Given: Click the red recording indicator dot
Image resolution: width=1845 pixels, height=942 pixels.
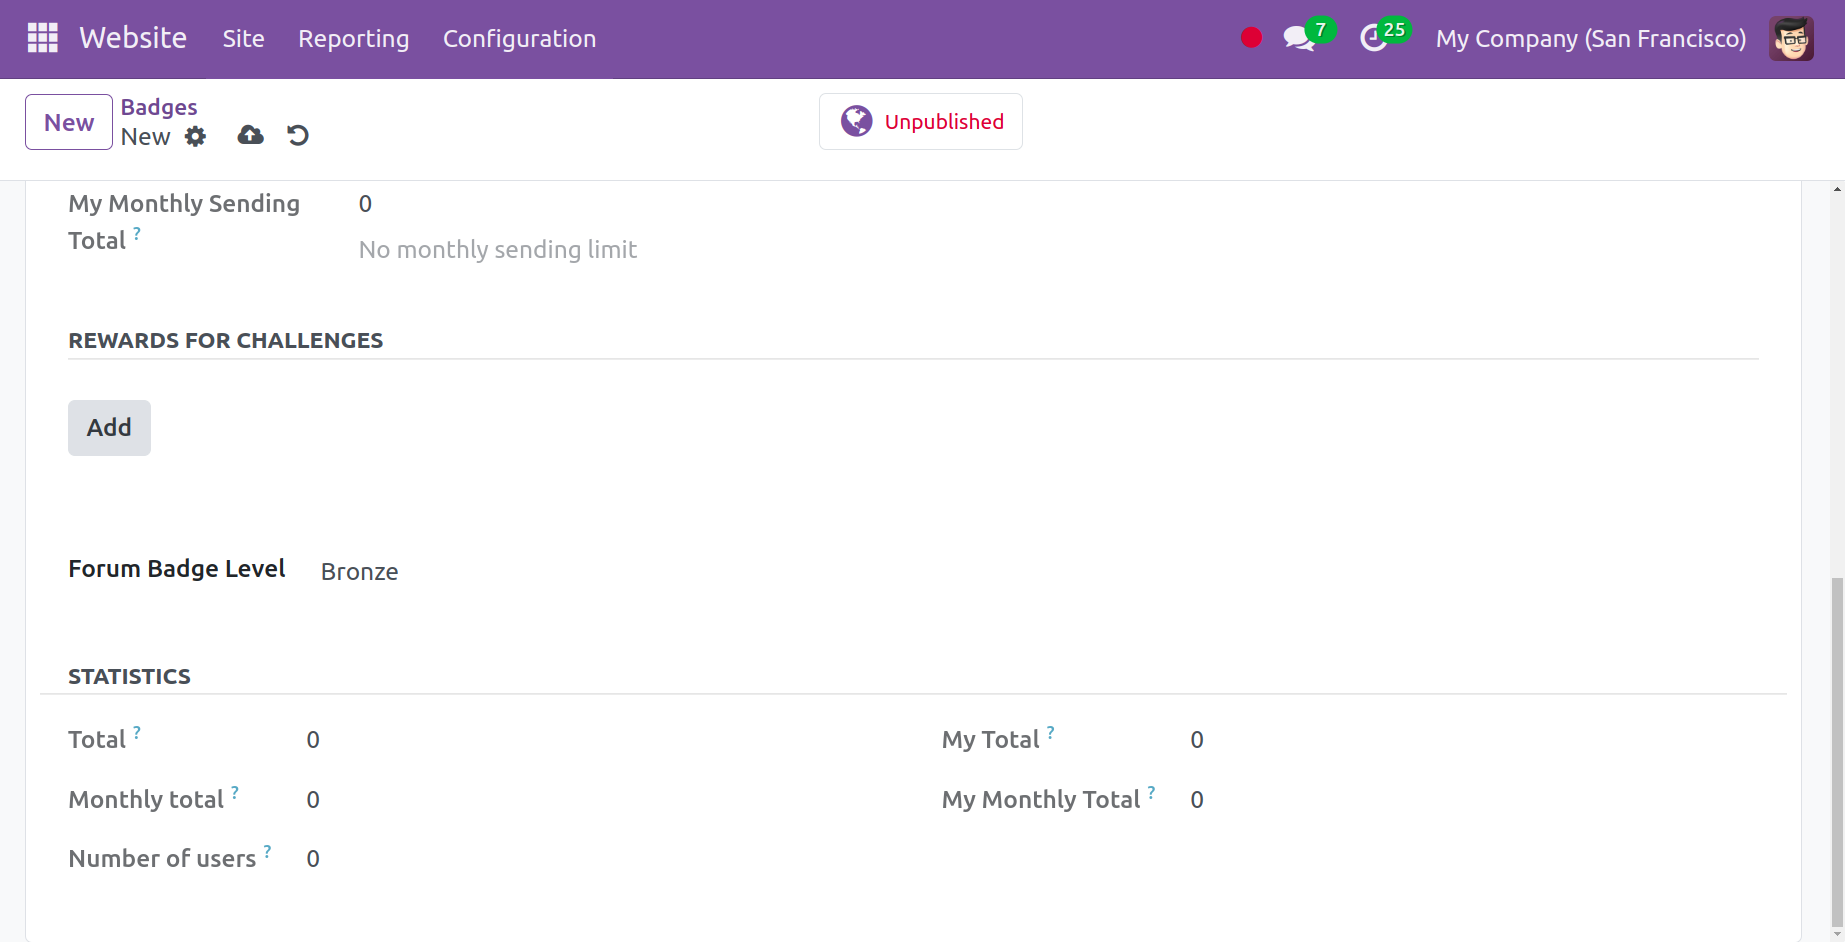Looking at the screenshot, I should 1250,38.
